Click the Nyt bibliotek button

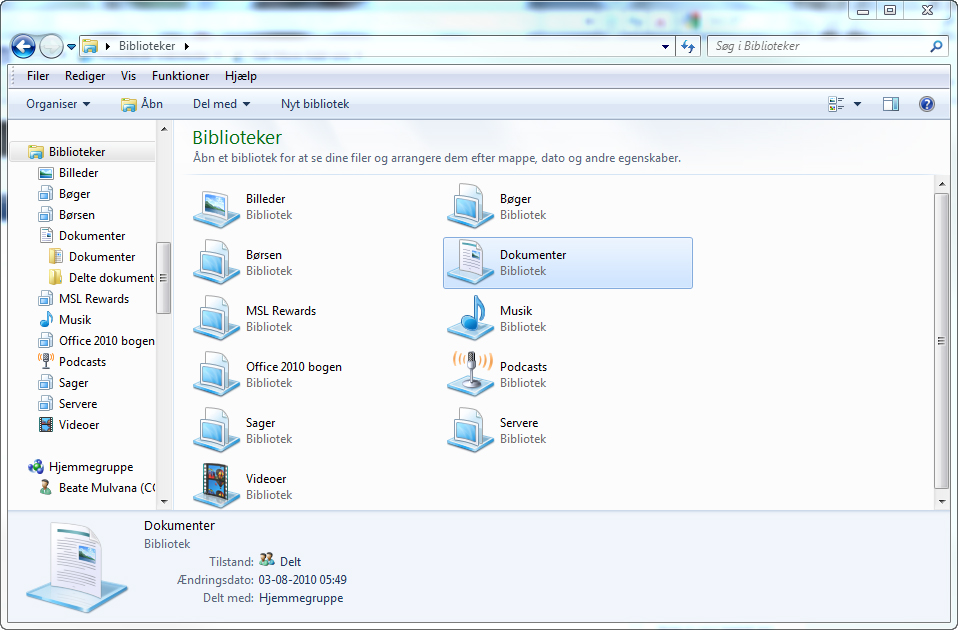(x=315, y=104)
